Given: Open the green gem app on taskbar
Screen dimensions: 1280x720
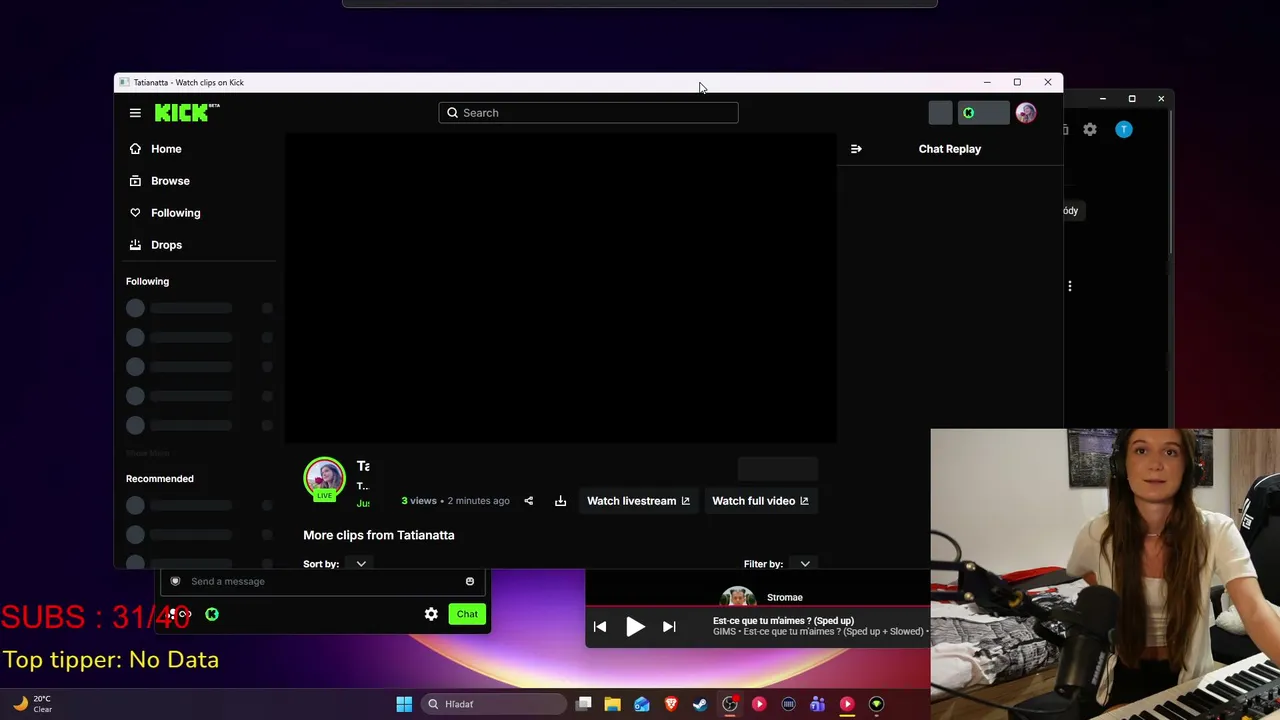Looking at the screenshot, I should (876, 704).
